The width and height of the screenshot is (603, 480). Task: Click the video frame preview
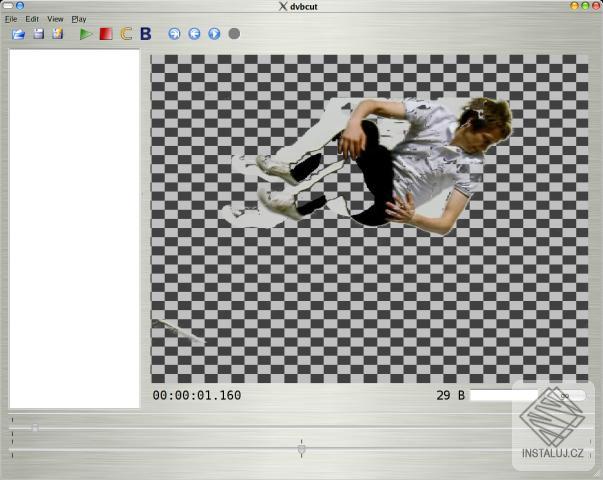coord(369,218)
